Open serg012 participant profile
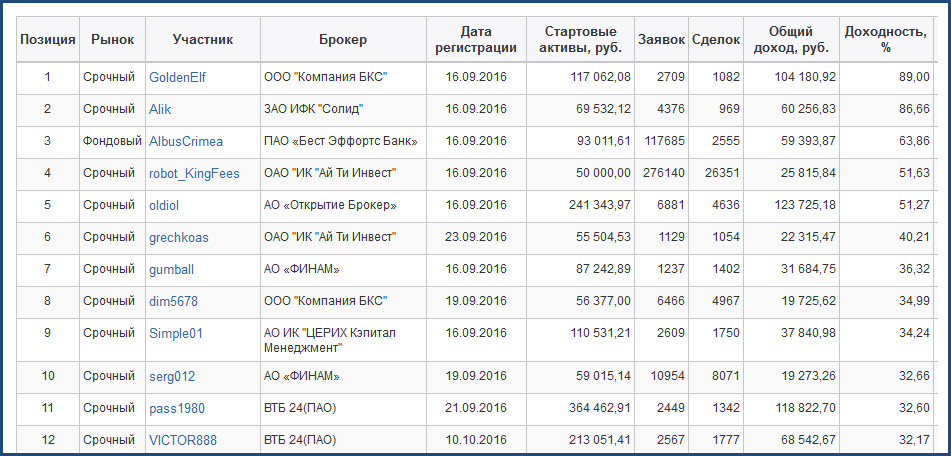951x456 pixels. pos(172,377)
